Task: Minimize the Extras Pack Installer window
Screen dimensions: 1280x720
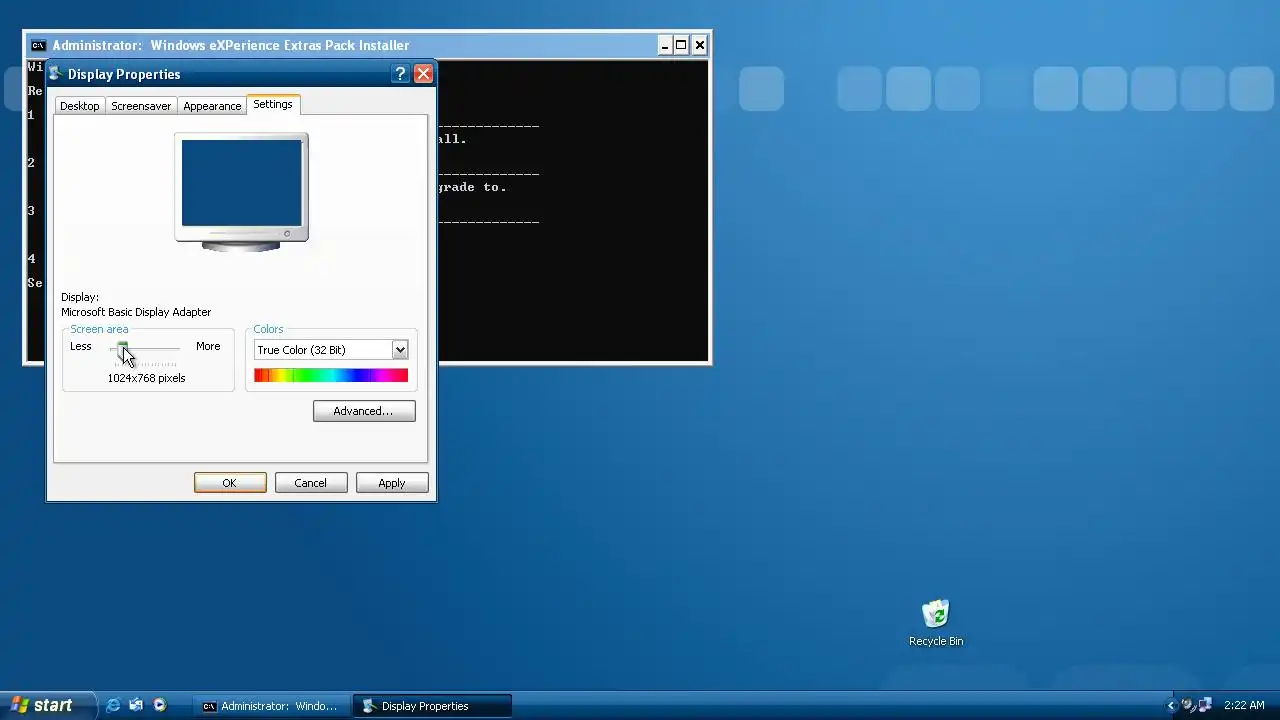Action: (x=665, y=45)
